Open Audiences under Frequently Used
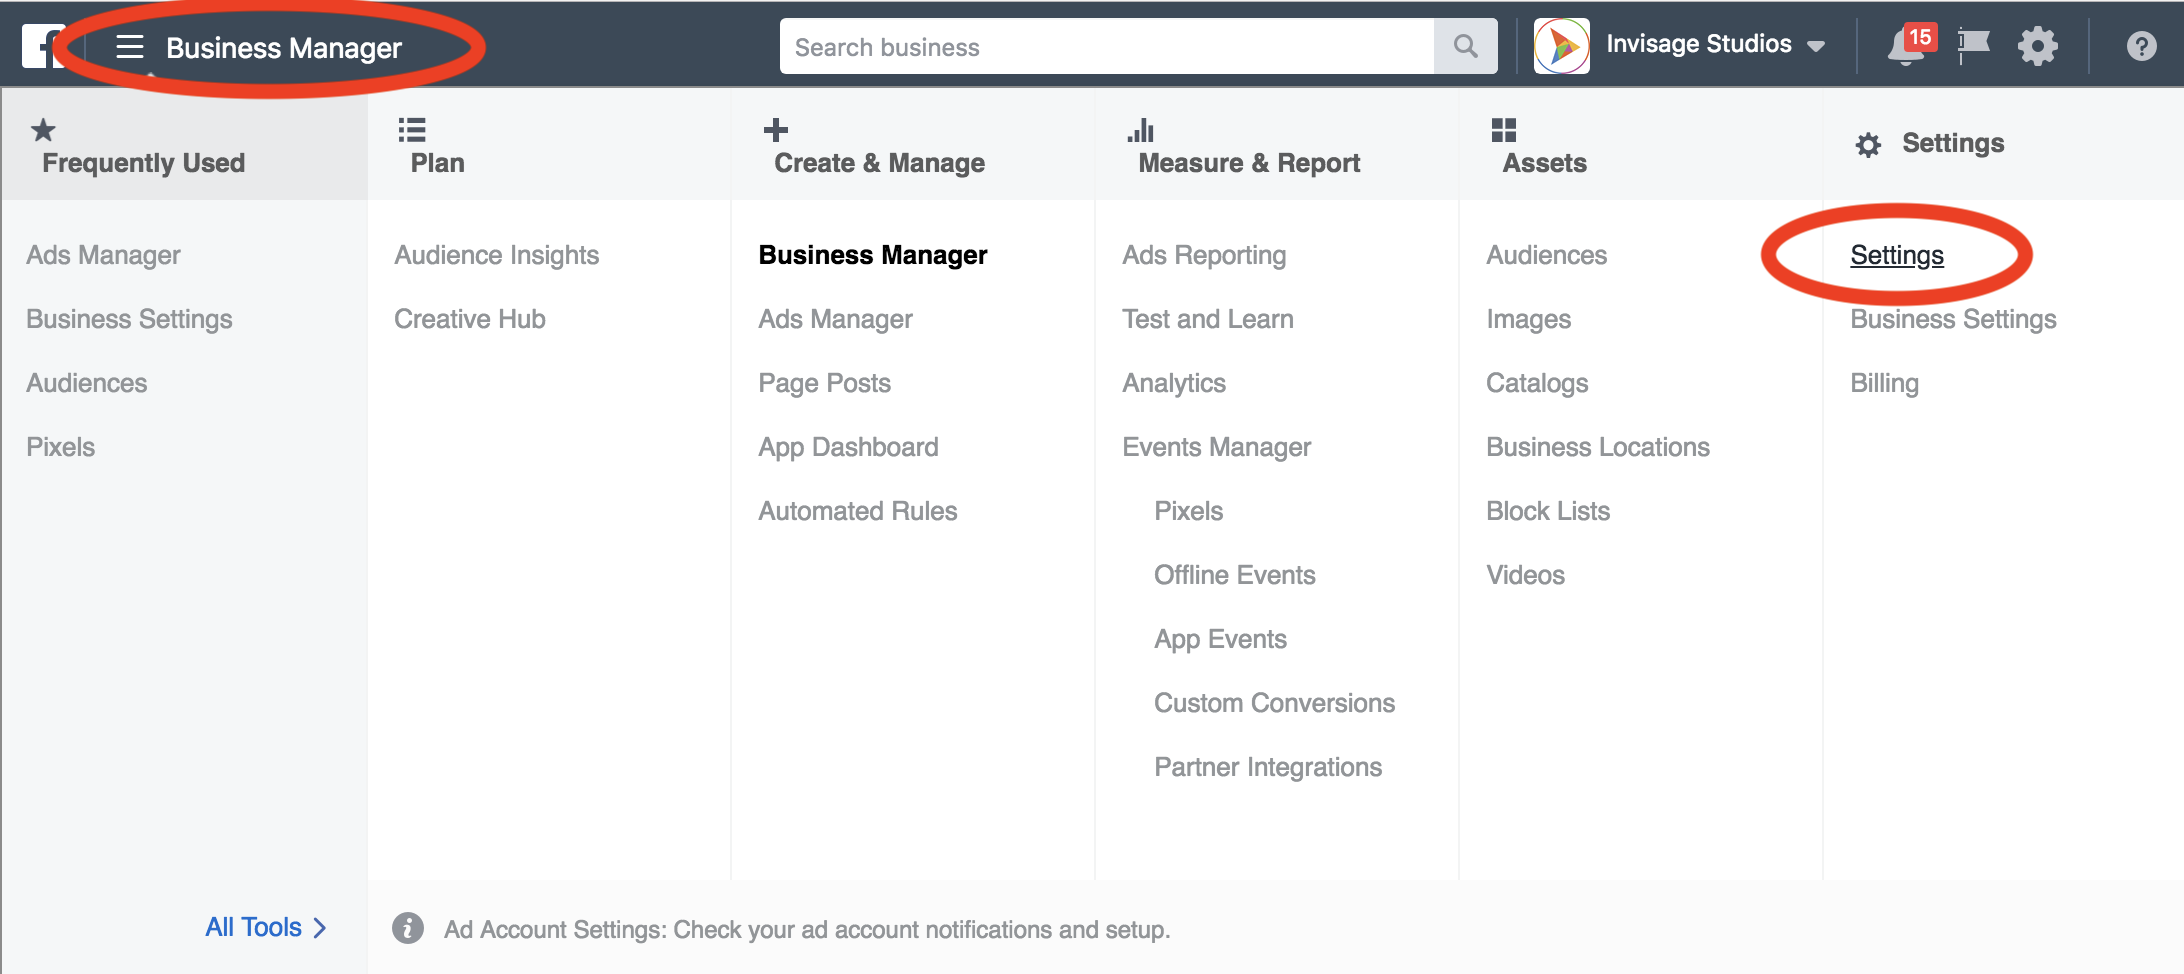 86,383
